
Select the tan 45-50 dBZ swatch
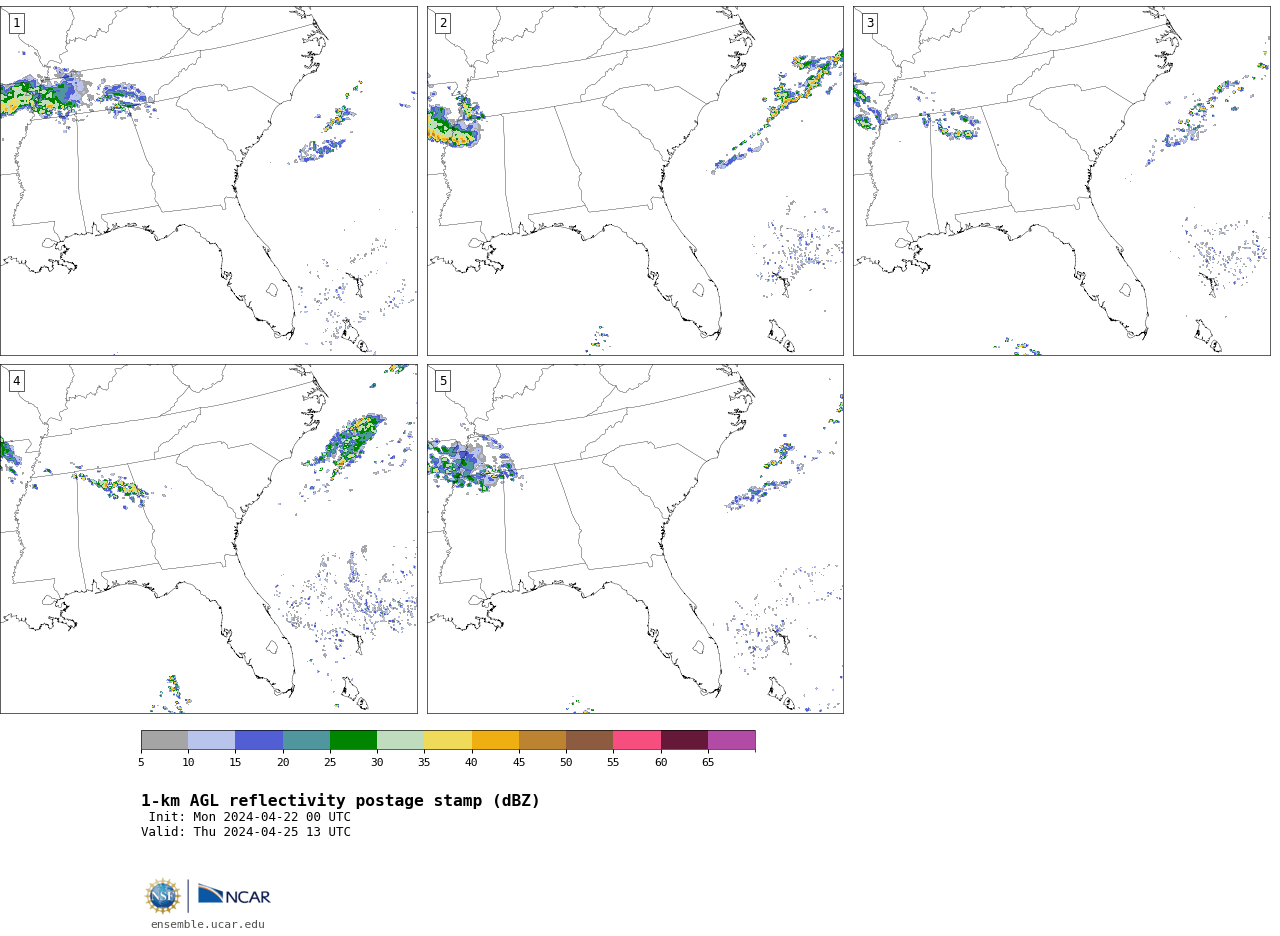tap(542, 740)
